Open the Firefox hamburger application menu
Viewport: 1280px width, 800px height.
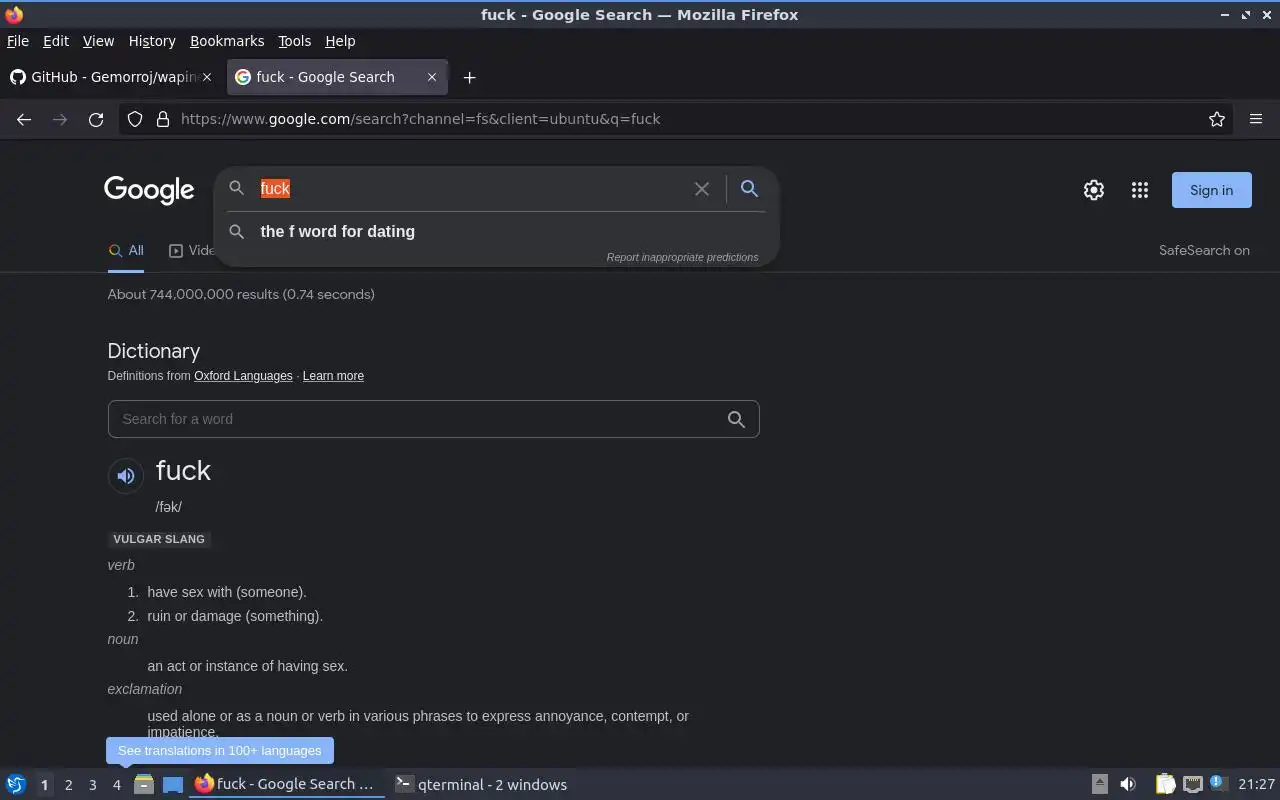click(x=1256, y=119)
